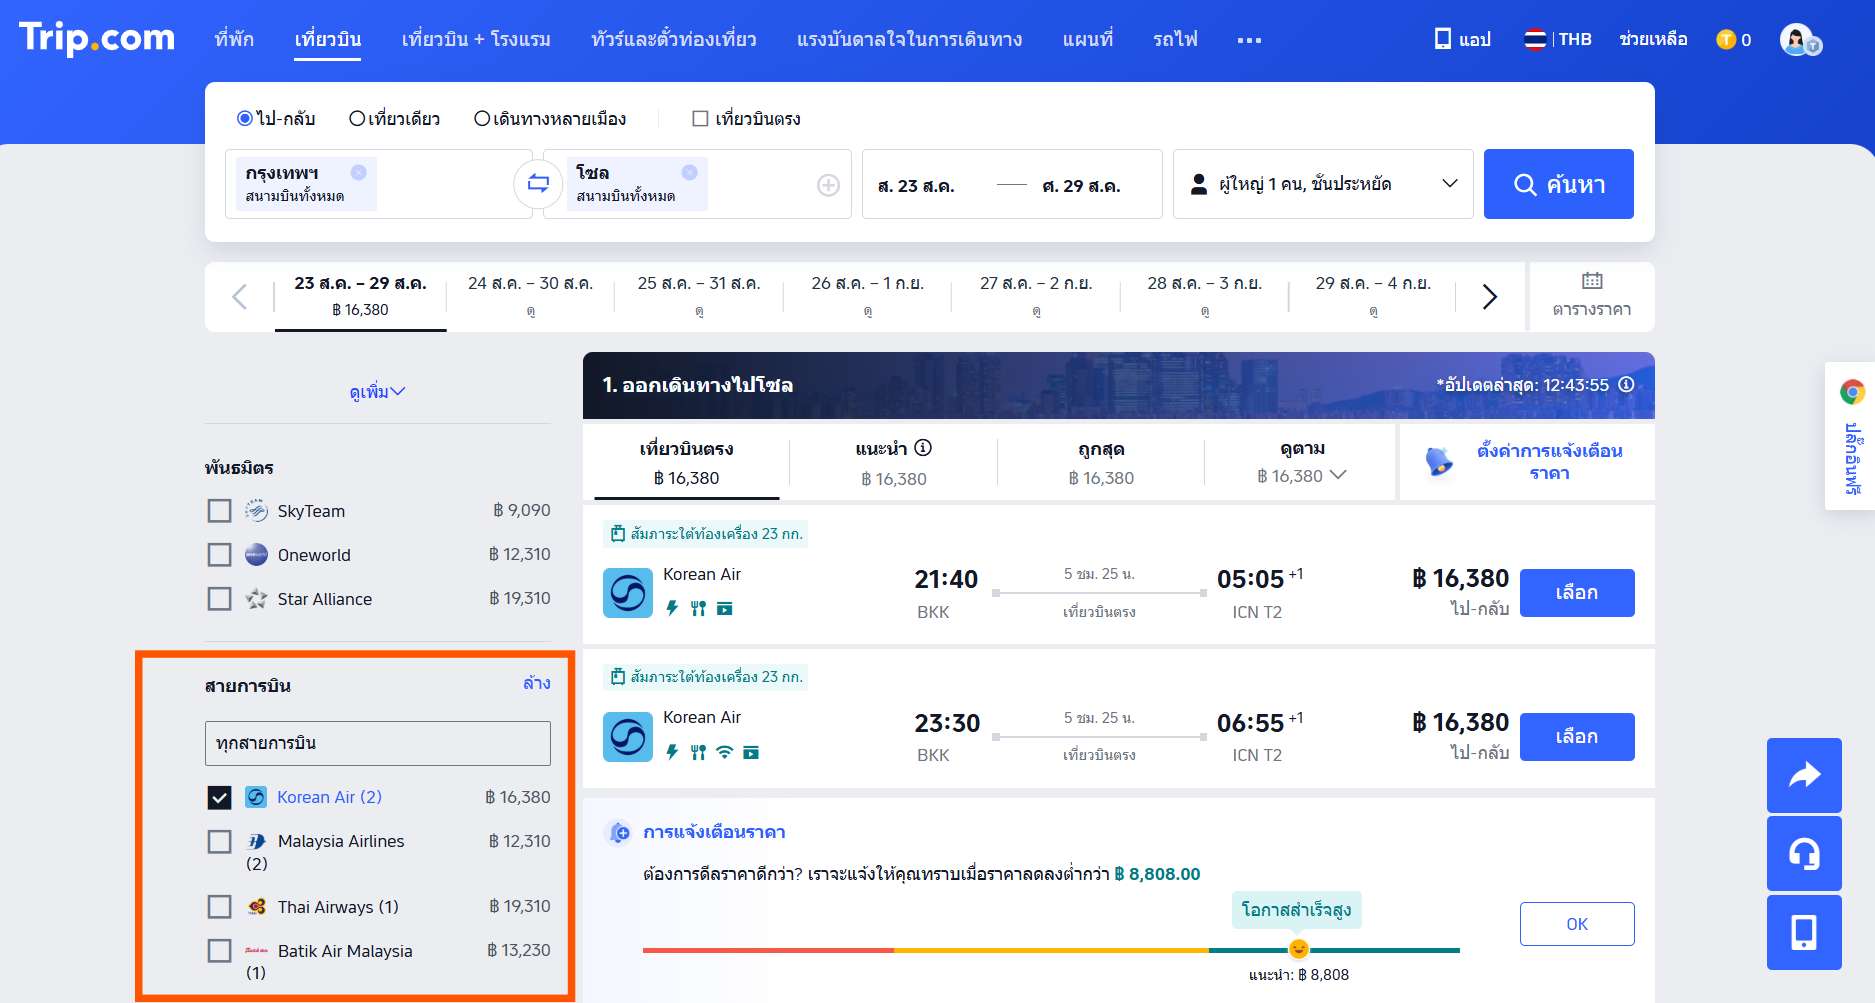Open the 'เที่ยวบิน + โรงแรม' menu
This screenshot has height=1003, width=1875.
click(476, 40)
